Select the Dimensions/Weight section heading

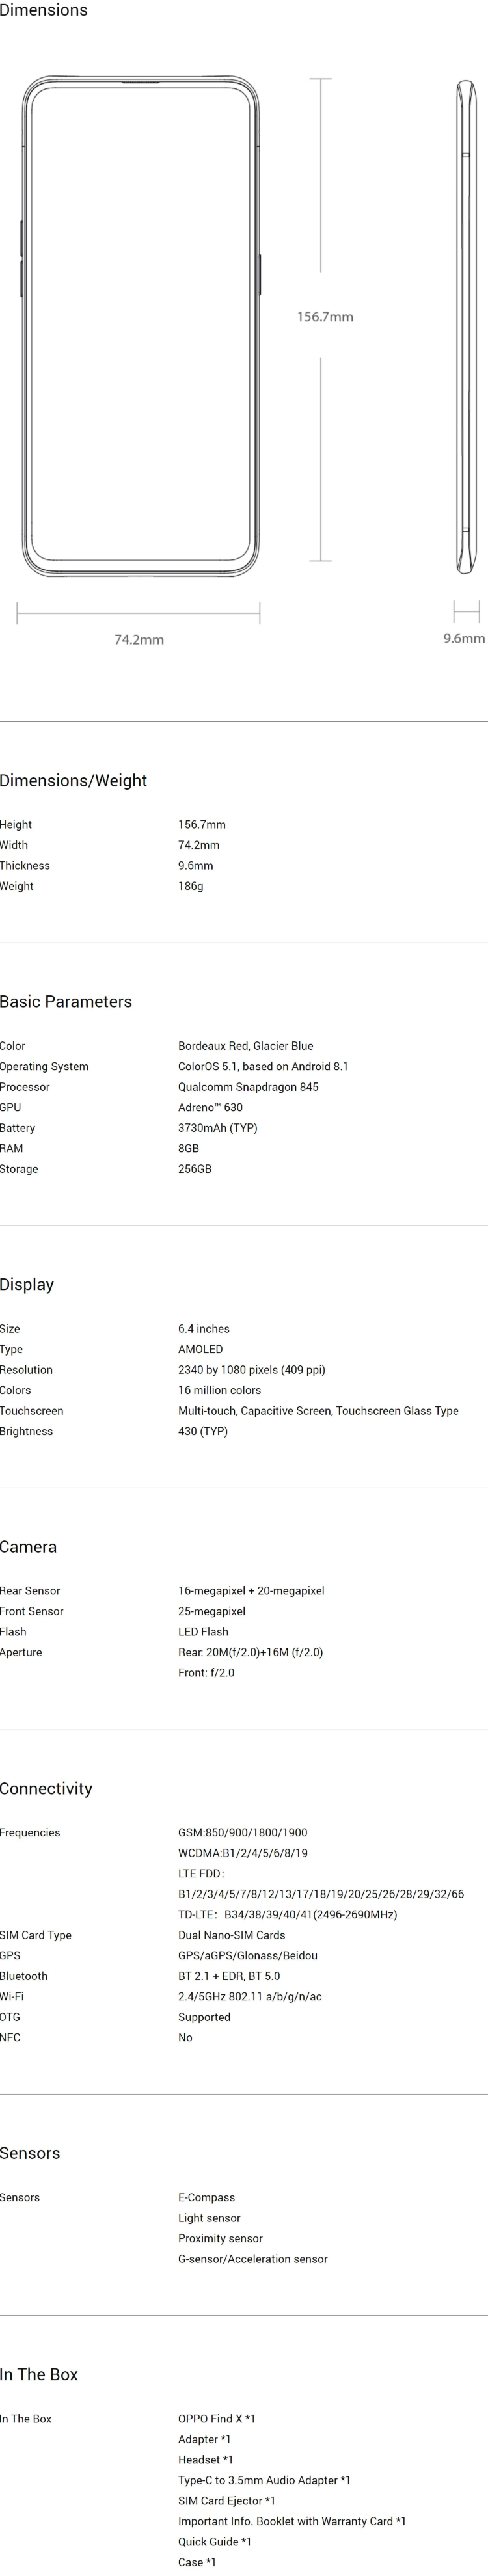pos(73,781)
